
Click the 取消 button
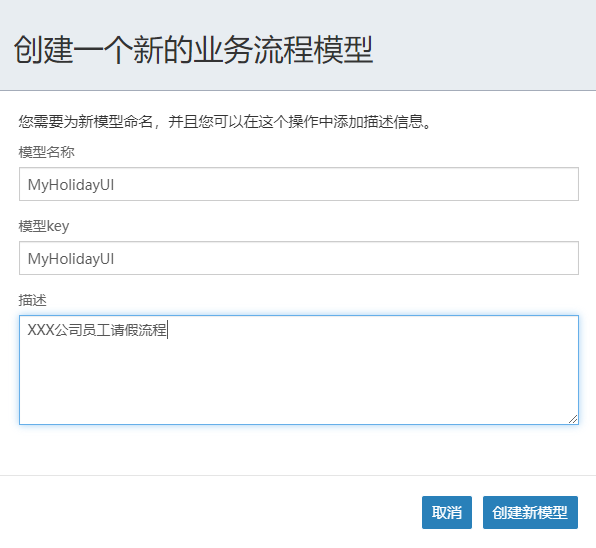click(x=447, y=512)
